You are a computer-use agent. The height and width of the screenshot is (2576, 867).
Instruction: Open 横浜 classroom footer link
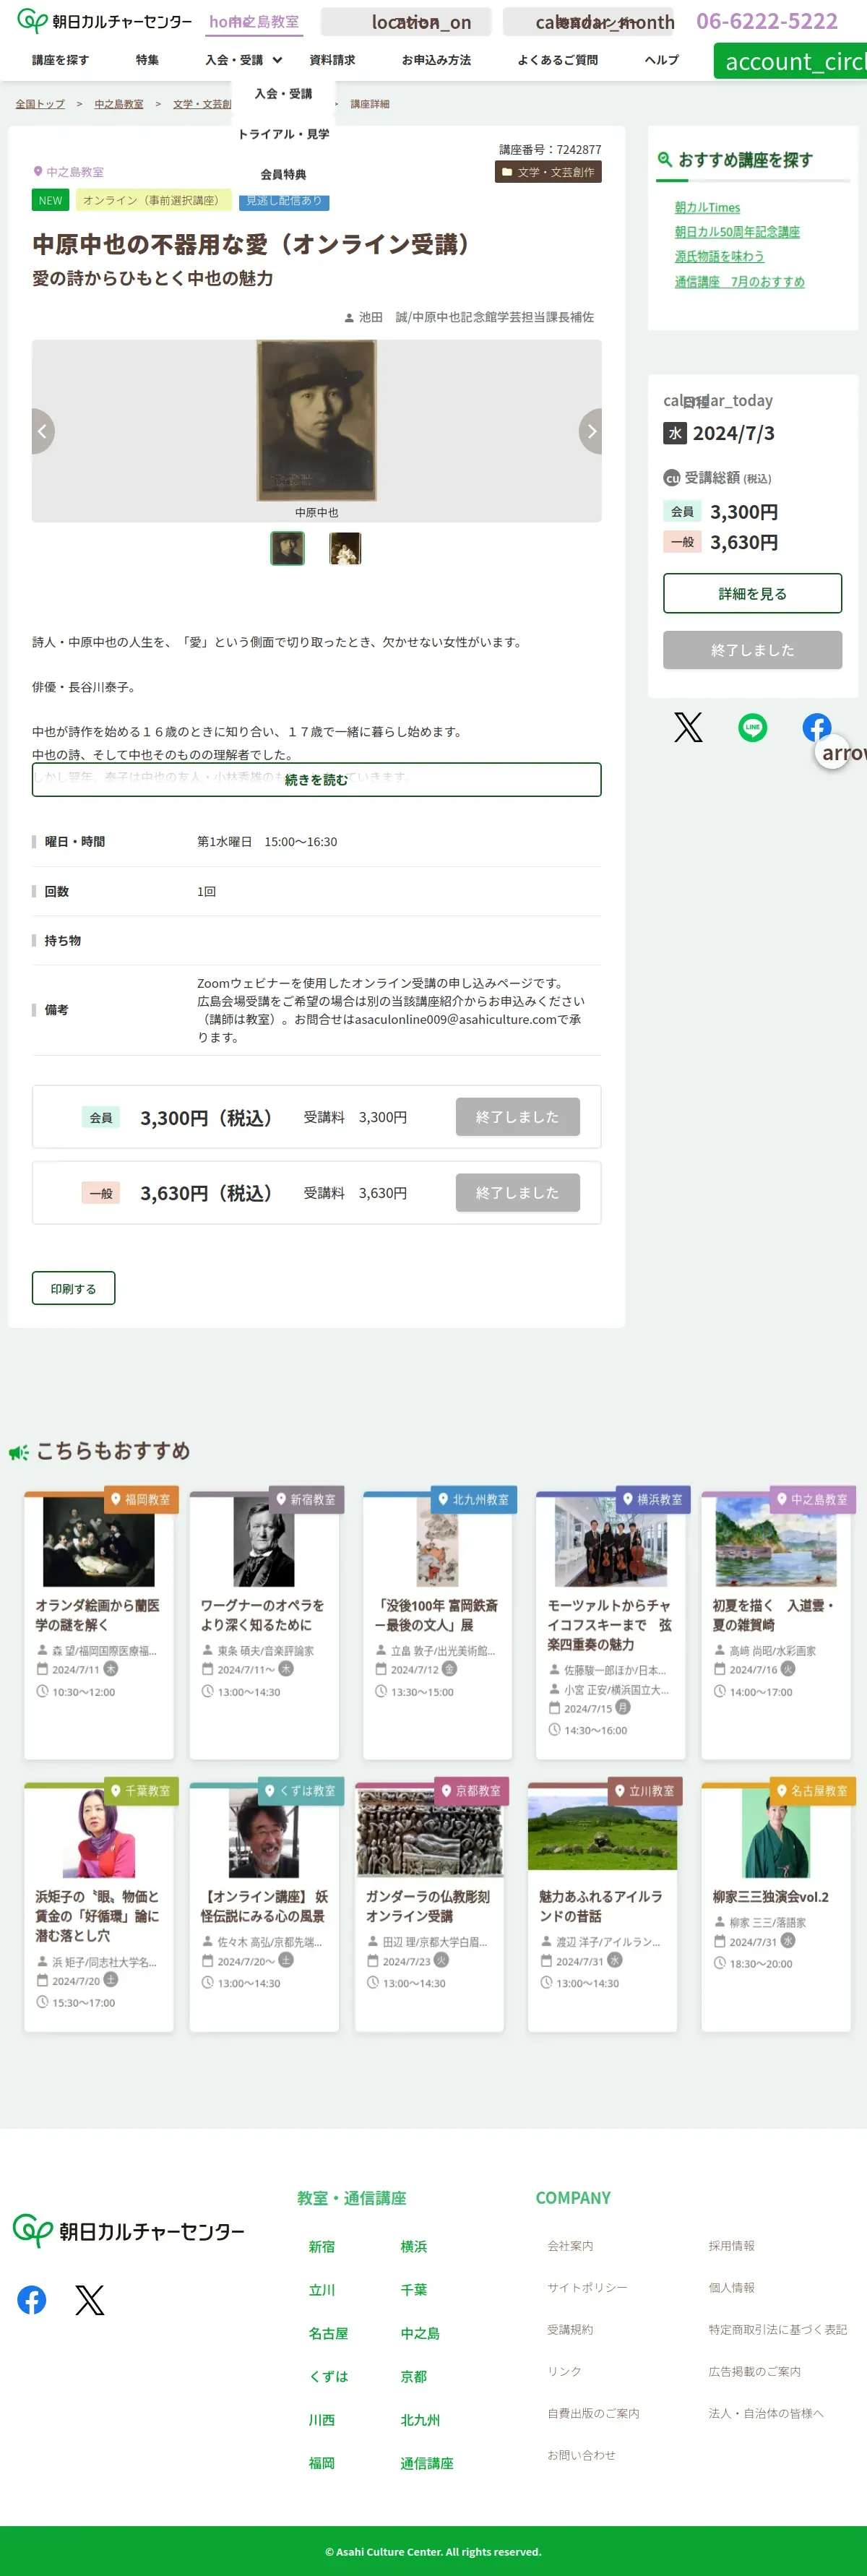pos(414,2246)
